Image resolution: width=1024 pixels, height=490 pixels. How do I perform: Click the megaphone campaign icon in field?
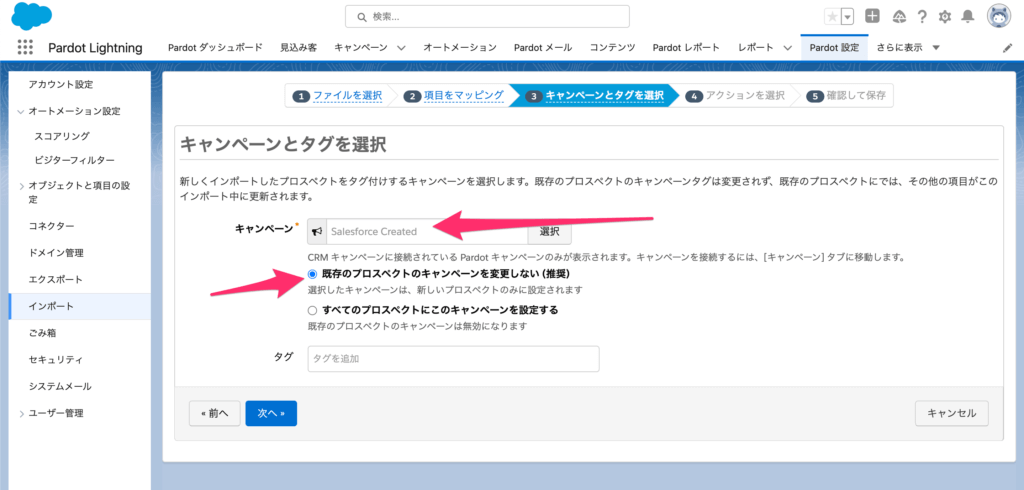pyautogui.click(x=317, y=231)
